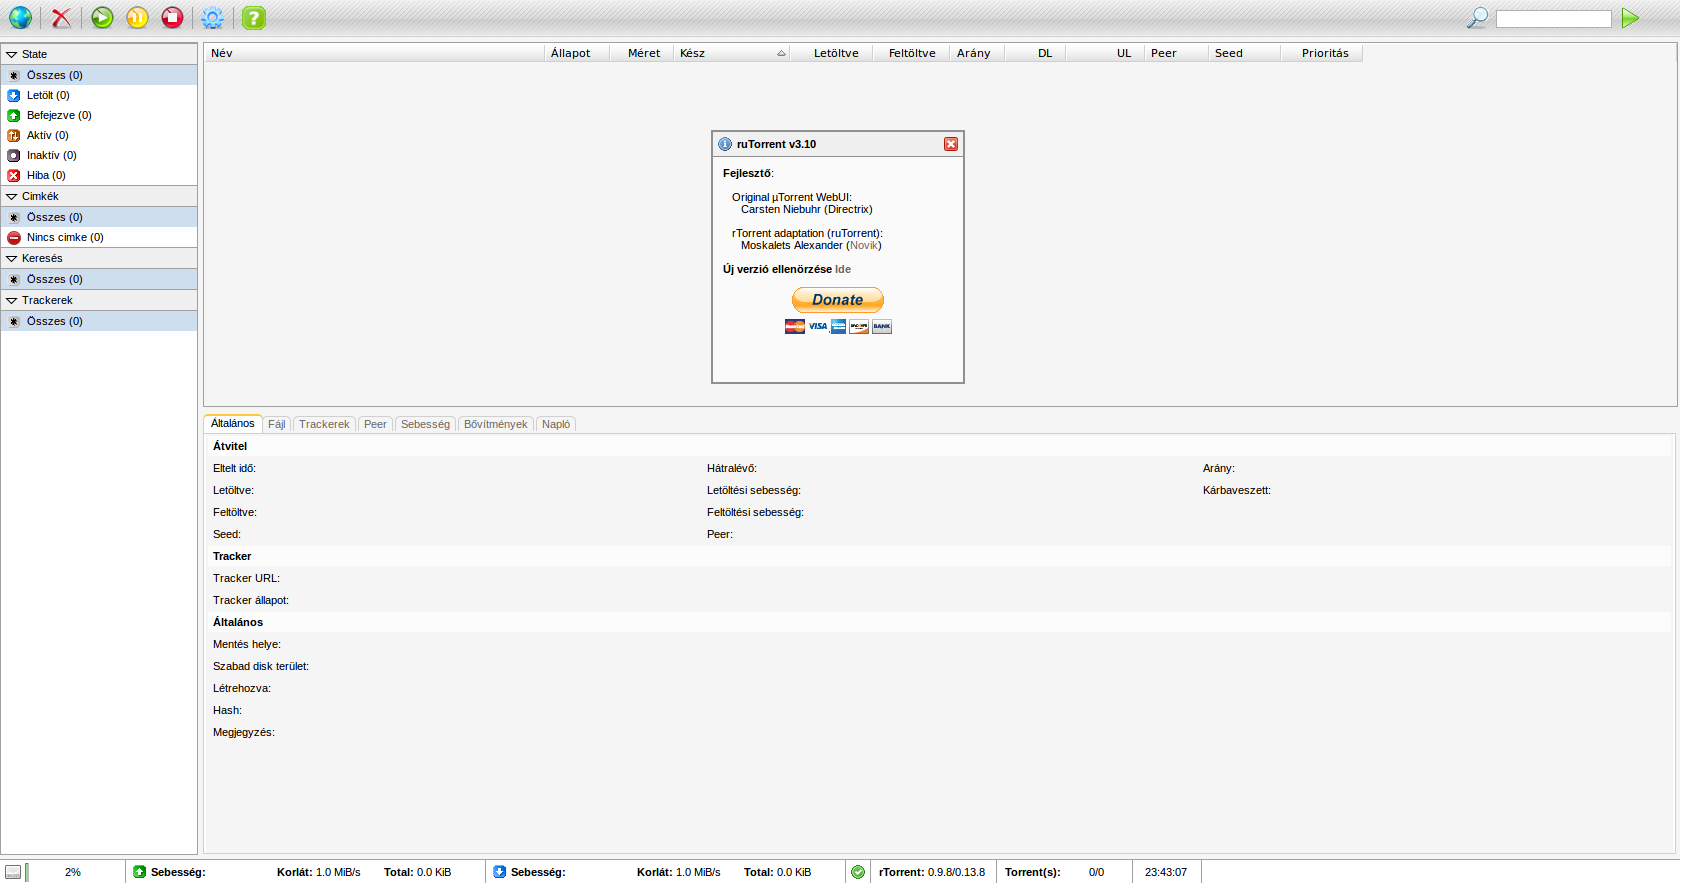
Task: Stop torrent with red stop icon
Action: coord(172,17)
